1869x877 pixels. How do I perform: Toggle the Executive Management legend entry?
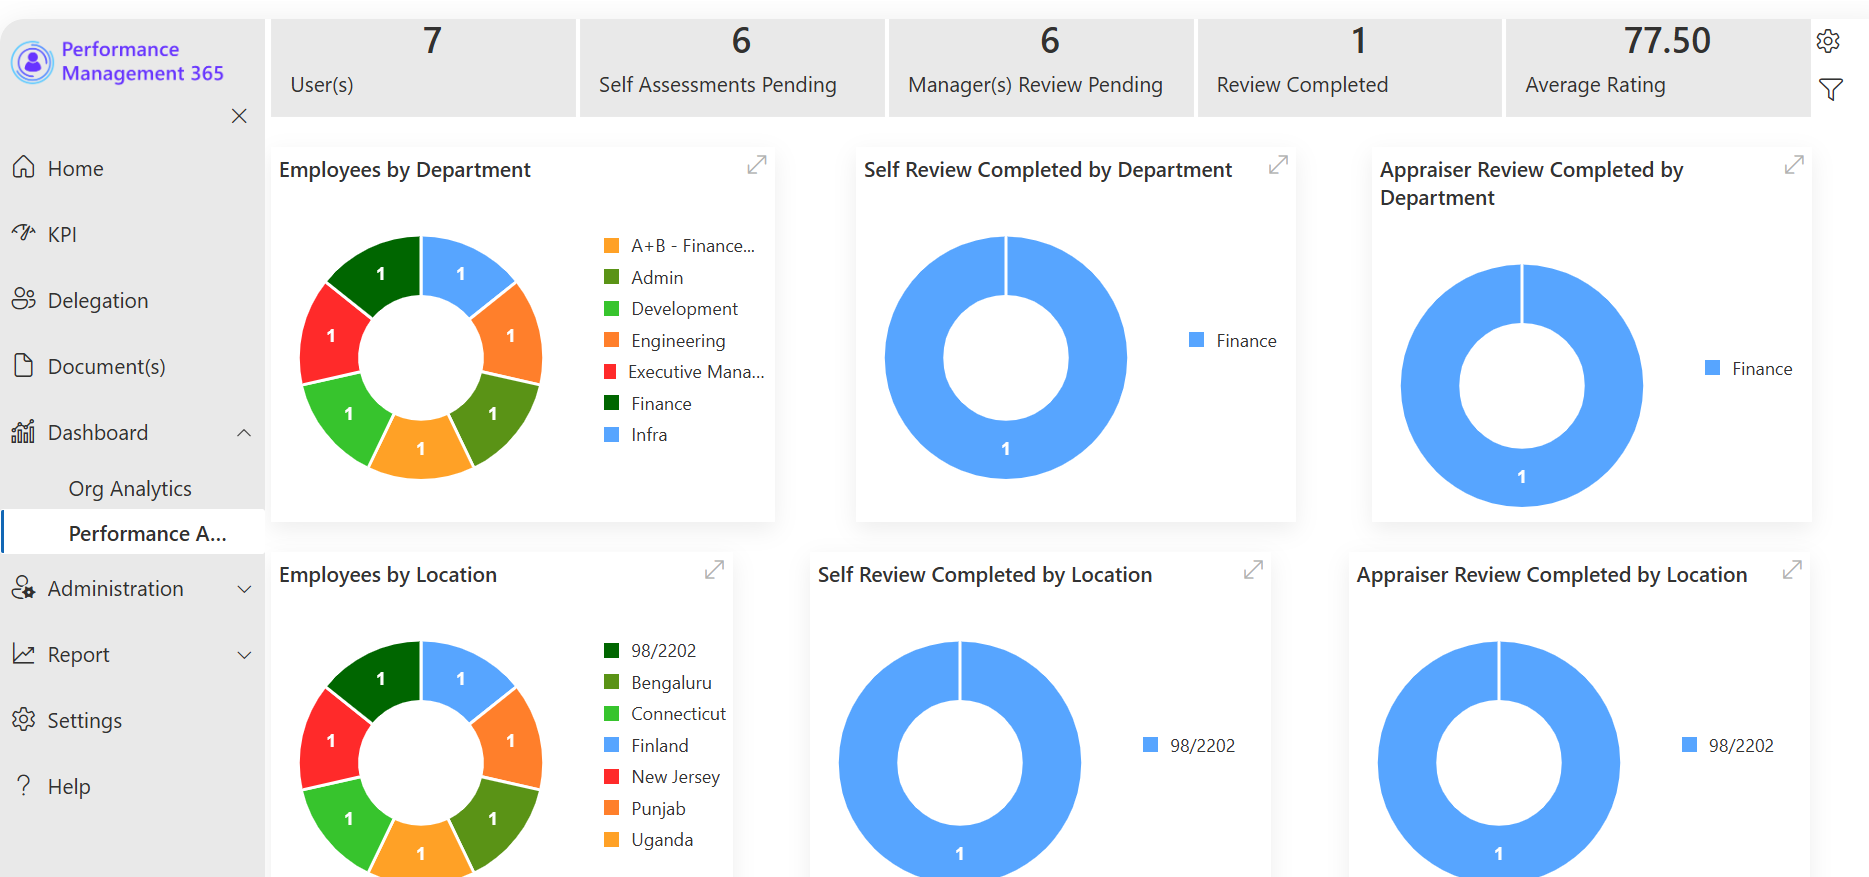[x=684, y=372]
